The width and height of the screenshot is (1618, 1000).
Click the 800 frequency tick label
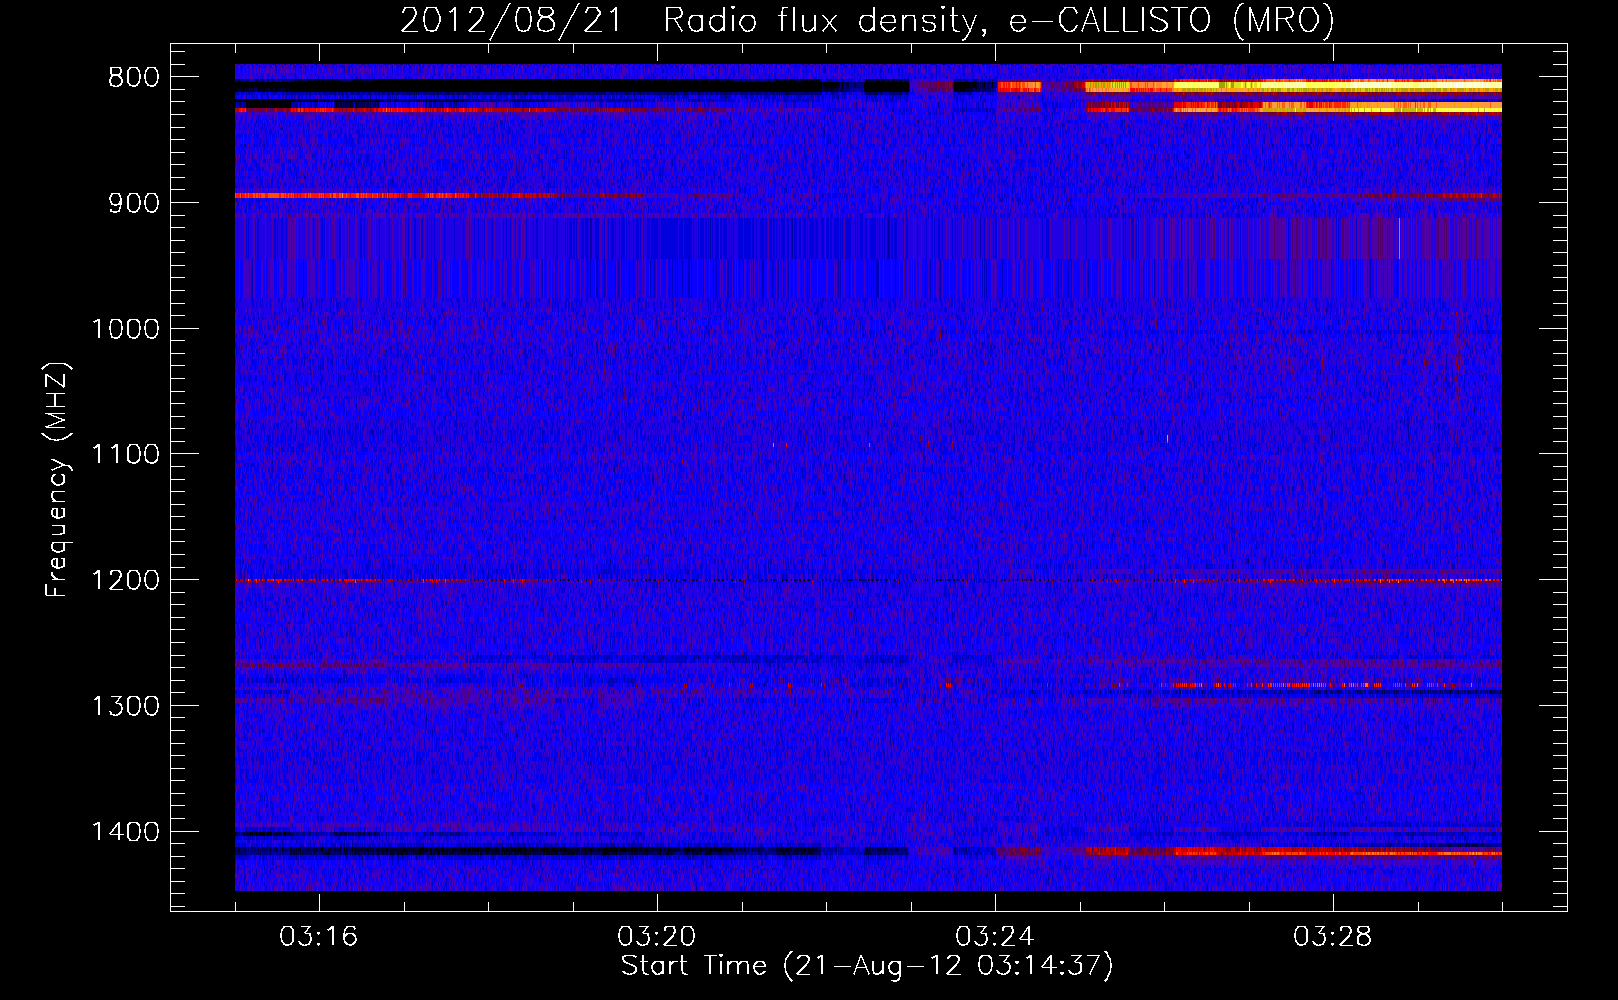(133, 78)
